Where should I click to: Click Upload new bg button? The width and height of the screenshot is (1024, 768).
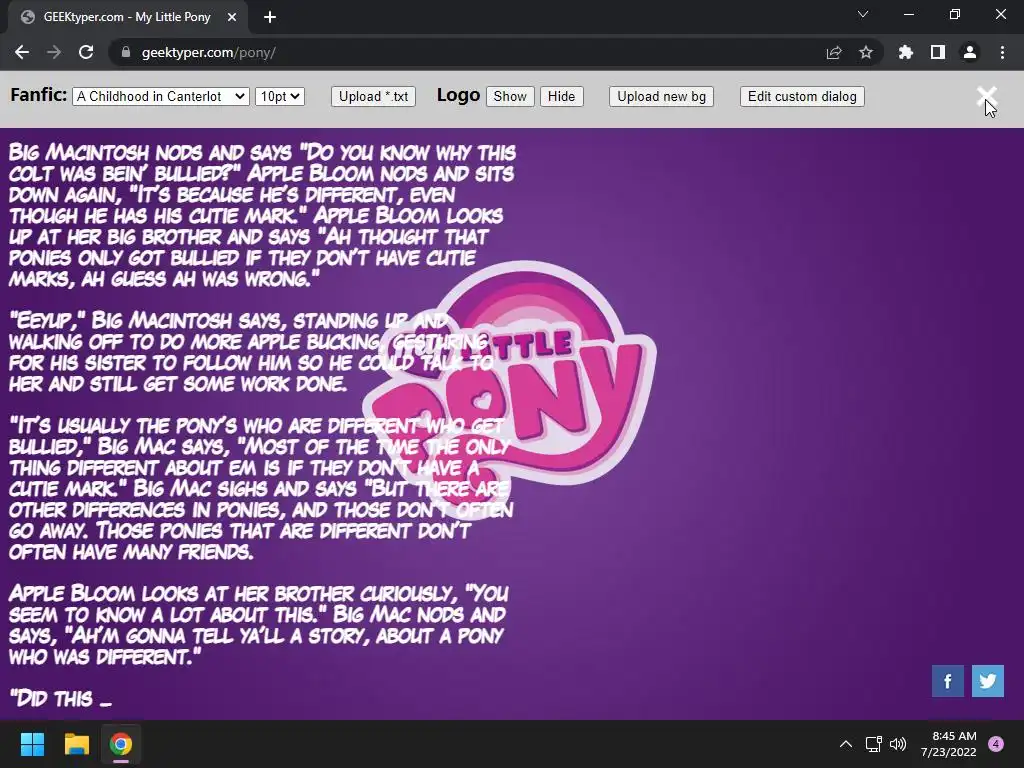point(662,97)
